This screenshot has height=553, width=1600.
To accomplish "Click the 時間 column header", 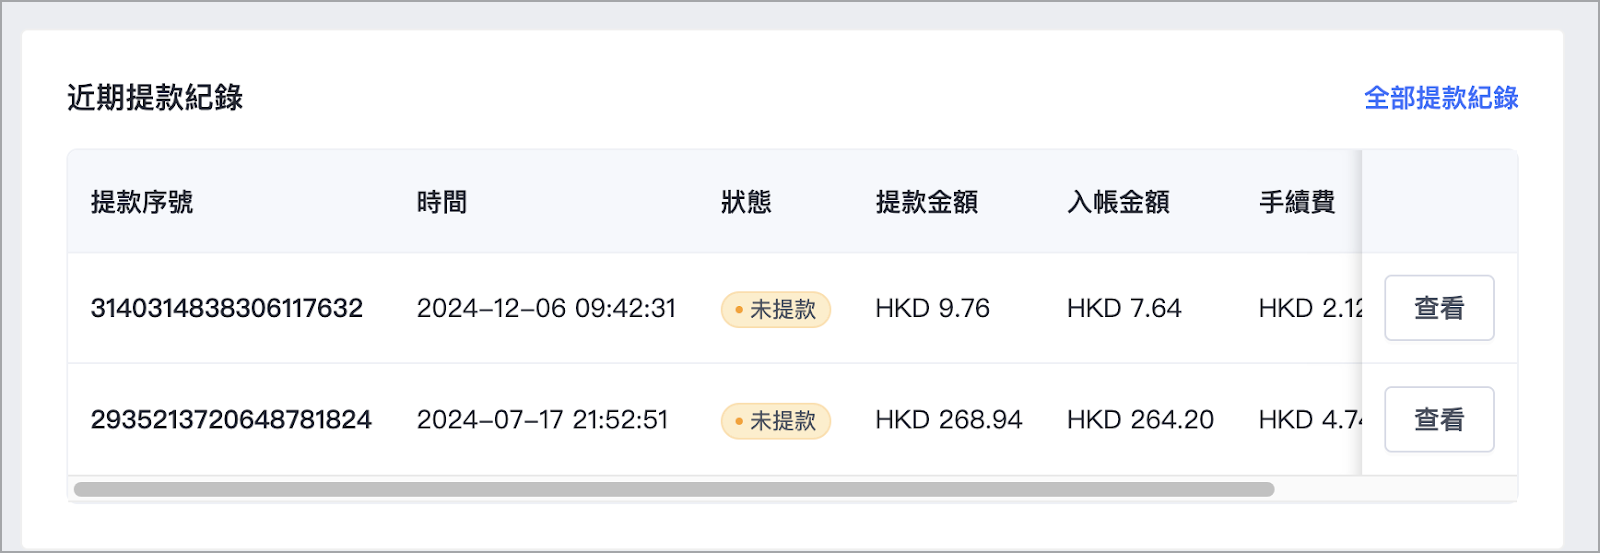I will pyautogui.click(x=442, y=202).
